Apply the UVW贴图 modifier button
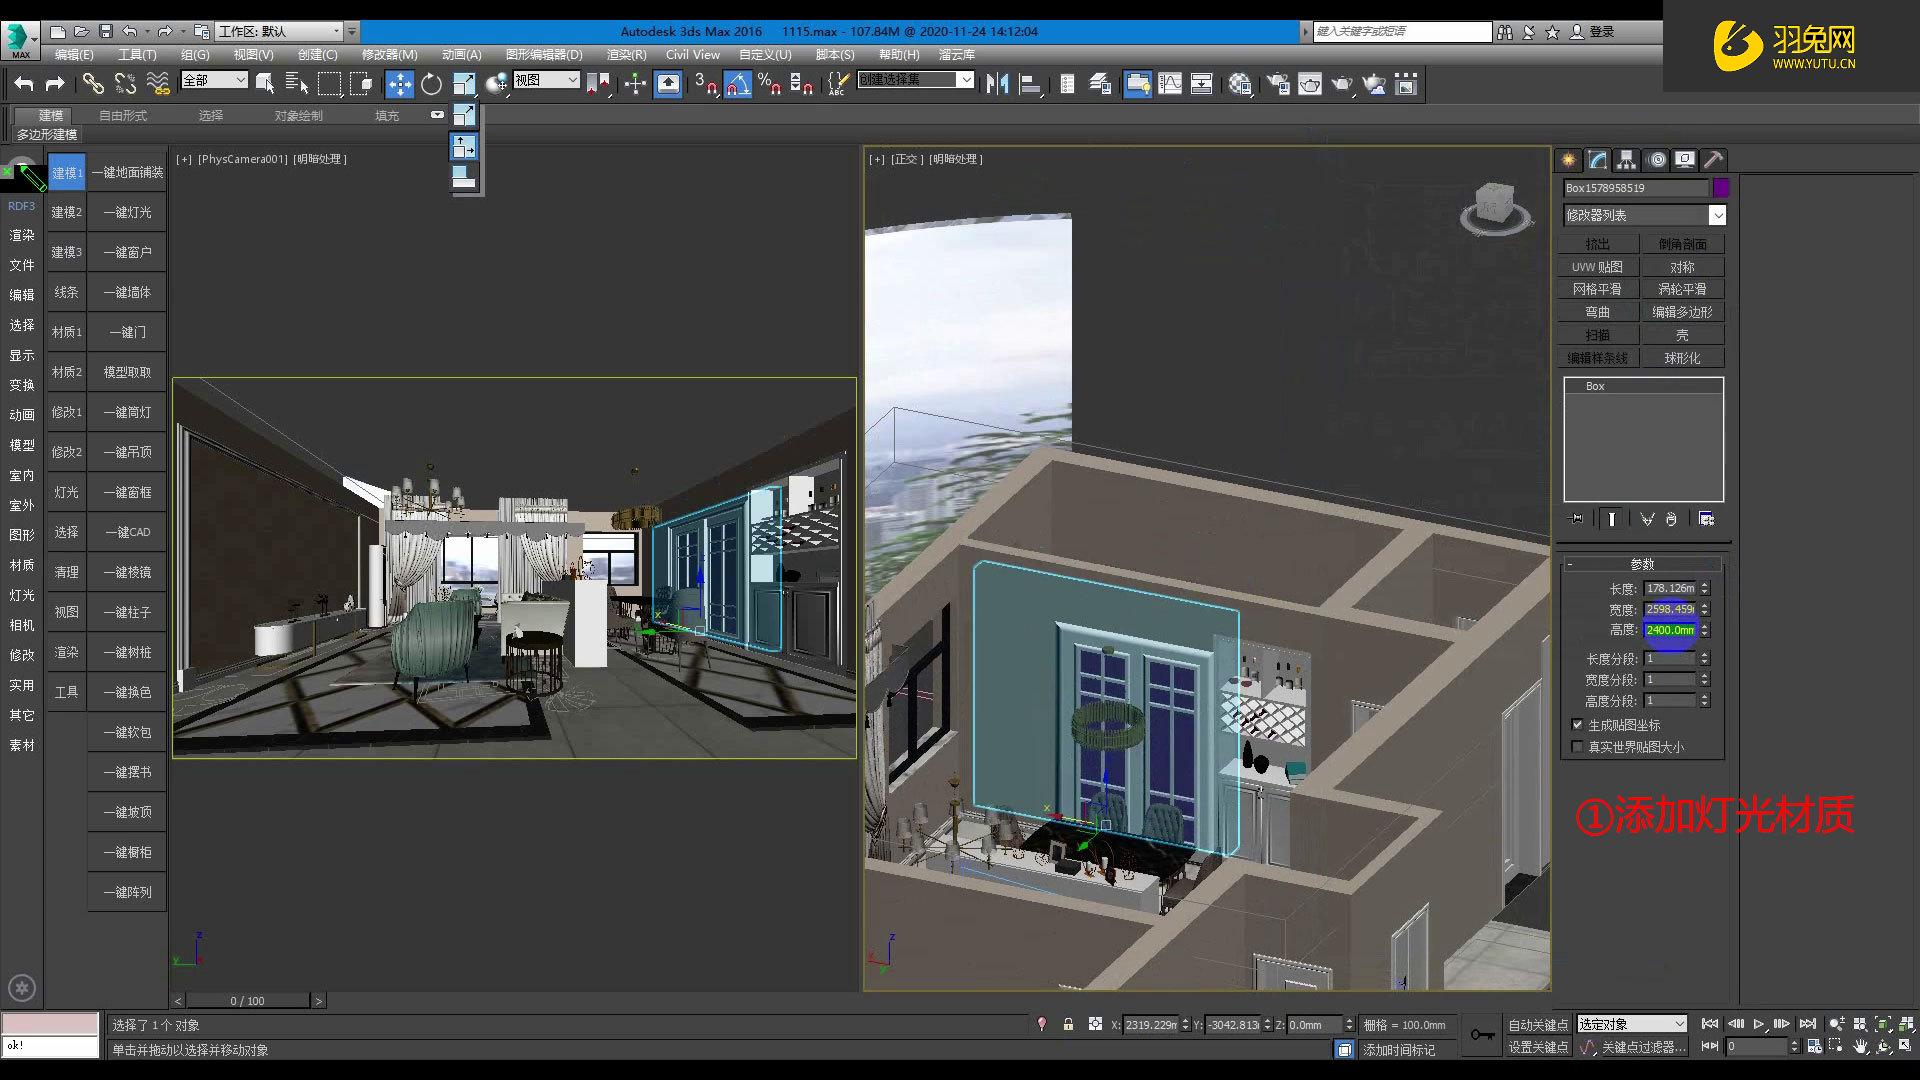The height and width of the screenshot is (1080, 1920). (x=1596, y=266)
